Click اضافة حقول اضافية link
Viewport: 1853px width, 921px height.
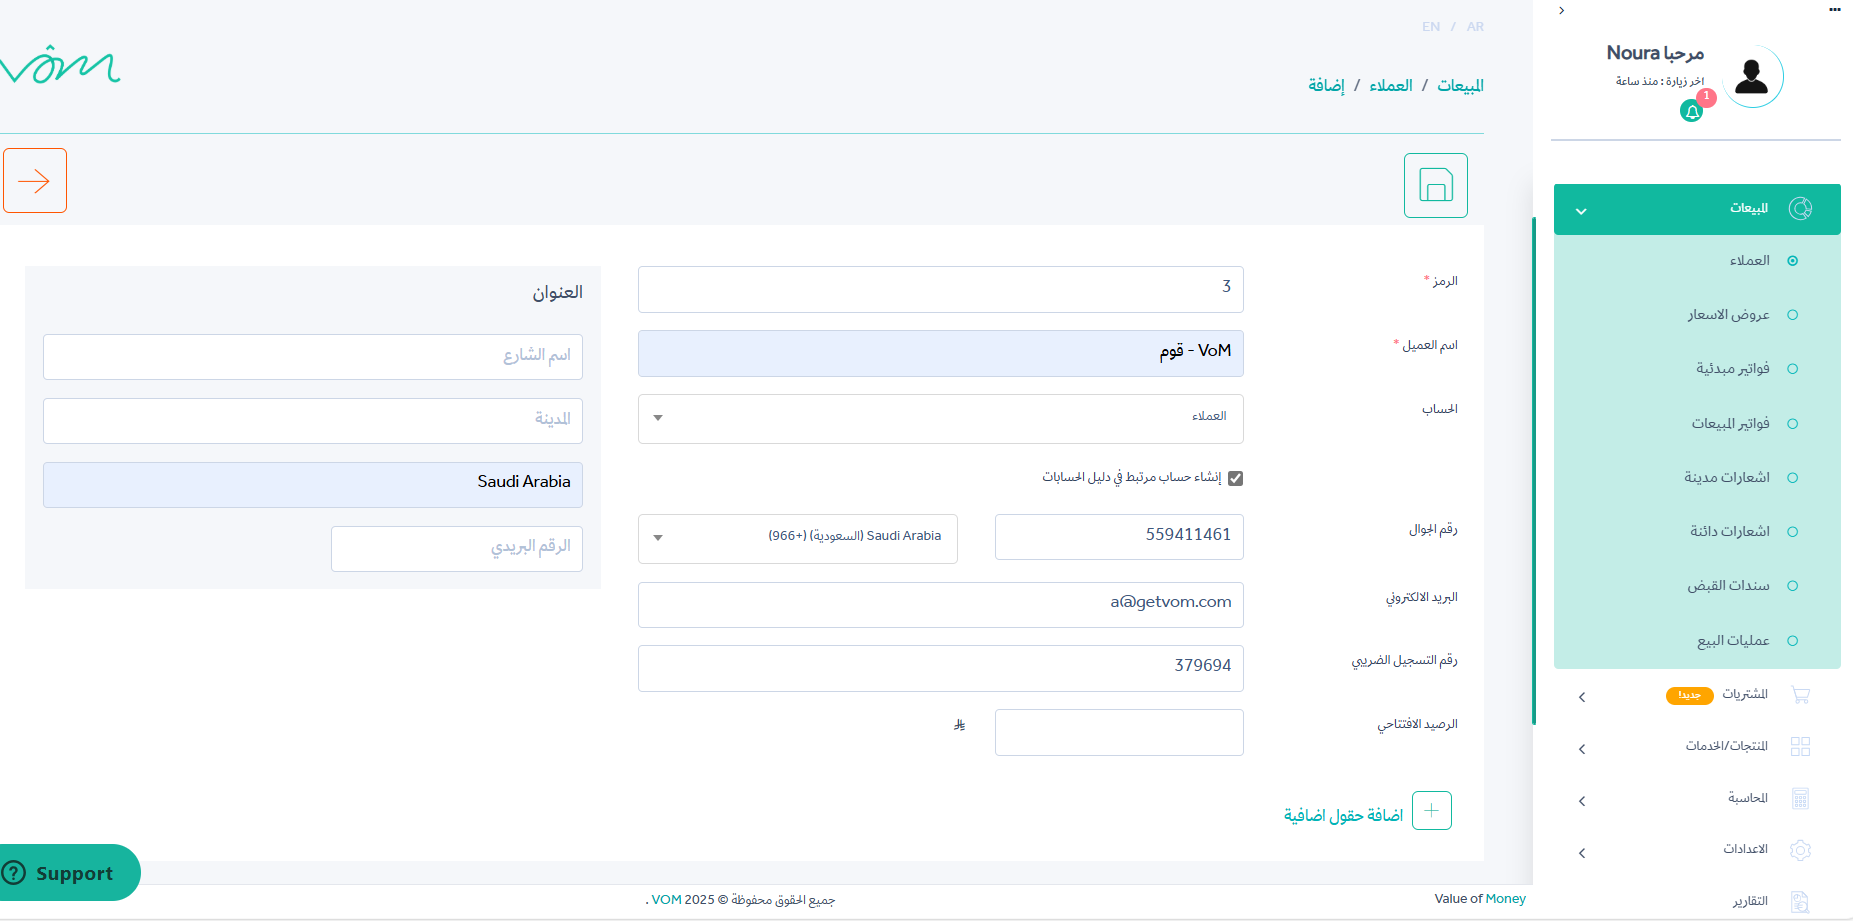[1343, 816]
